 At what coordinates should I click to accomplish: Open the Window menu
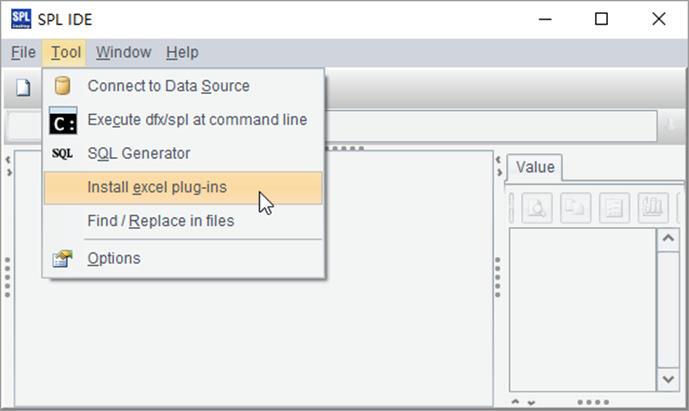coord(123,52)
